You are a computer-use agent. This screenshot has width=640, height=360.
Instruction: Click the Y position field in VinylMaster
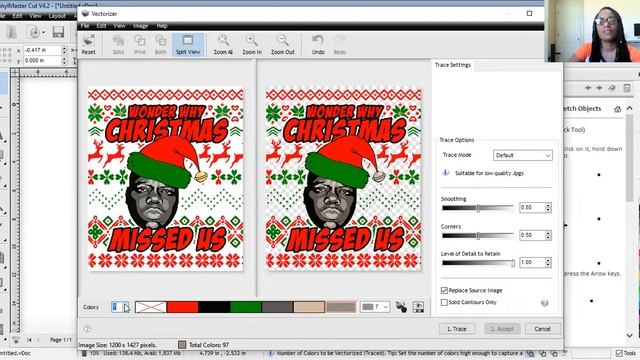42,60
